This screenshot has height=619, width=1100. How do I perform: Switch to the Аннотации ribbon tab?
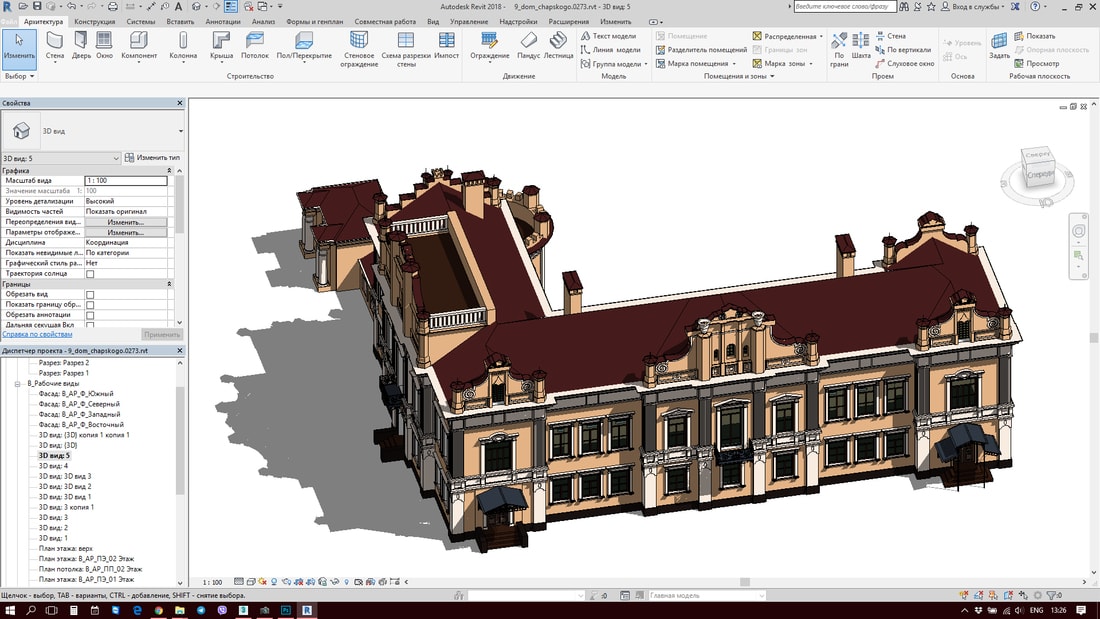click(221, 21)
